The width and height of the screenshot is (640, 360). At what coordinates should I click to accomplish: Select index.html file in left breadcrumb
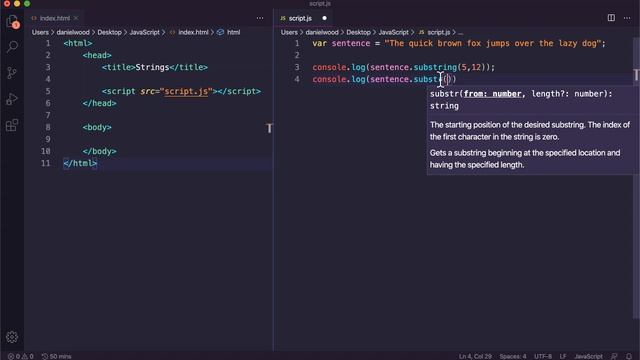(x=193, y=32)
